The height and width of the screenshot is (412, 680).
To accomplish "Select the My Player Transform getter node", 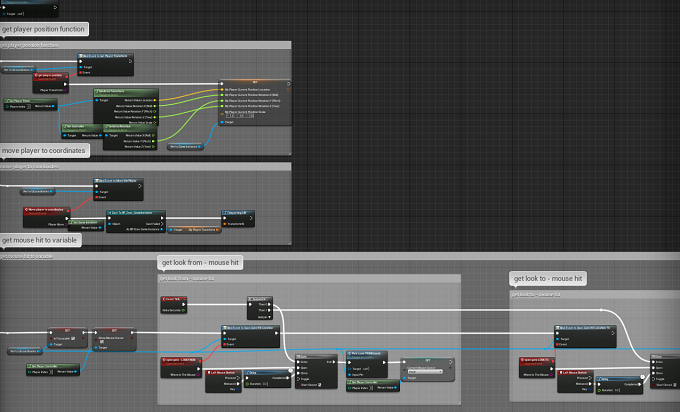I will pyautogui.click(x=194, y=230).
